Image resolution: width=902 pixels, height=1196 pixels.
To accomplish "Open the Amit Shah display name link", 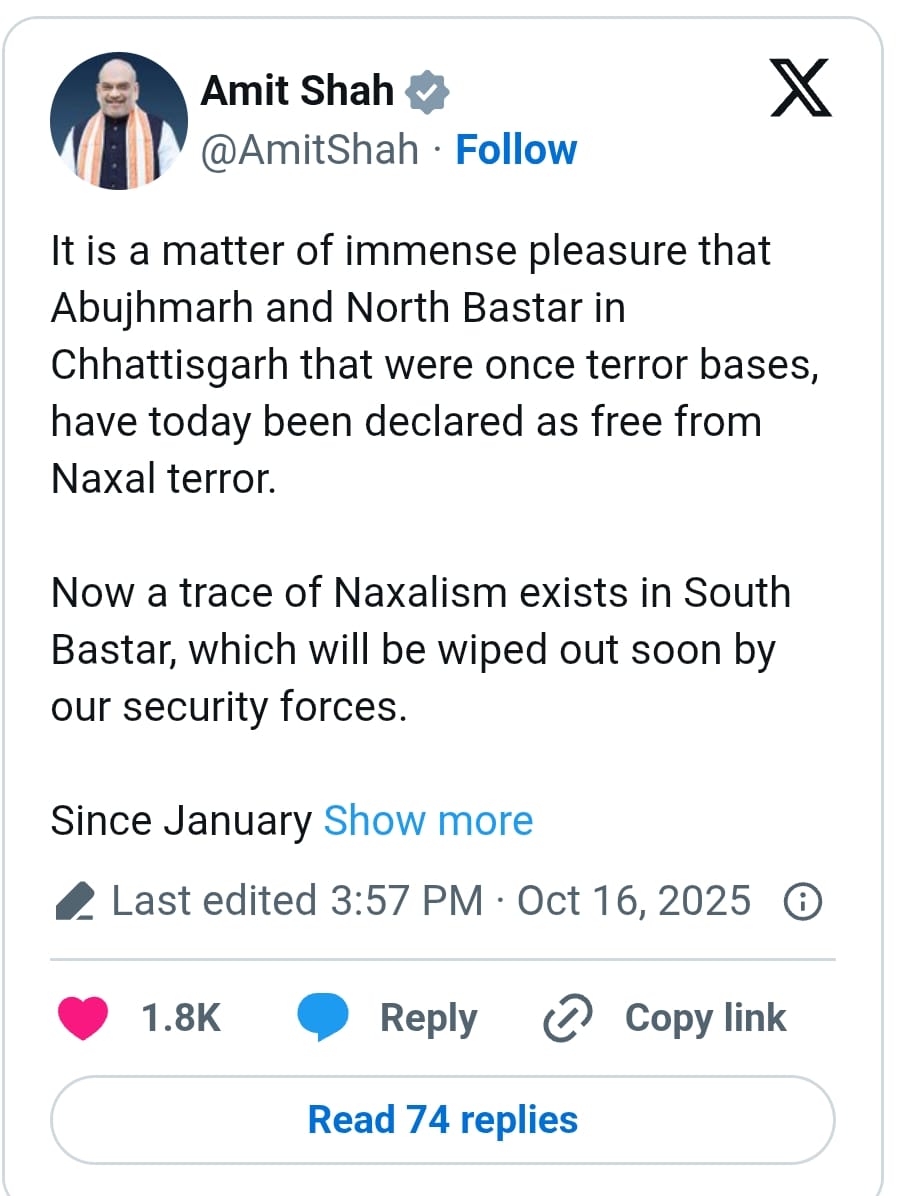I will (x=297, y=91).
